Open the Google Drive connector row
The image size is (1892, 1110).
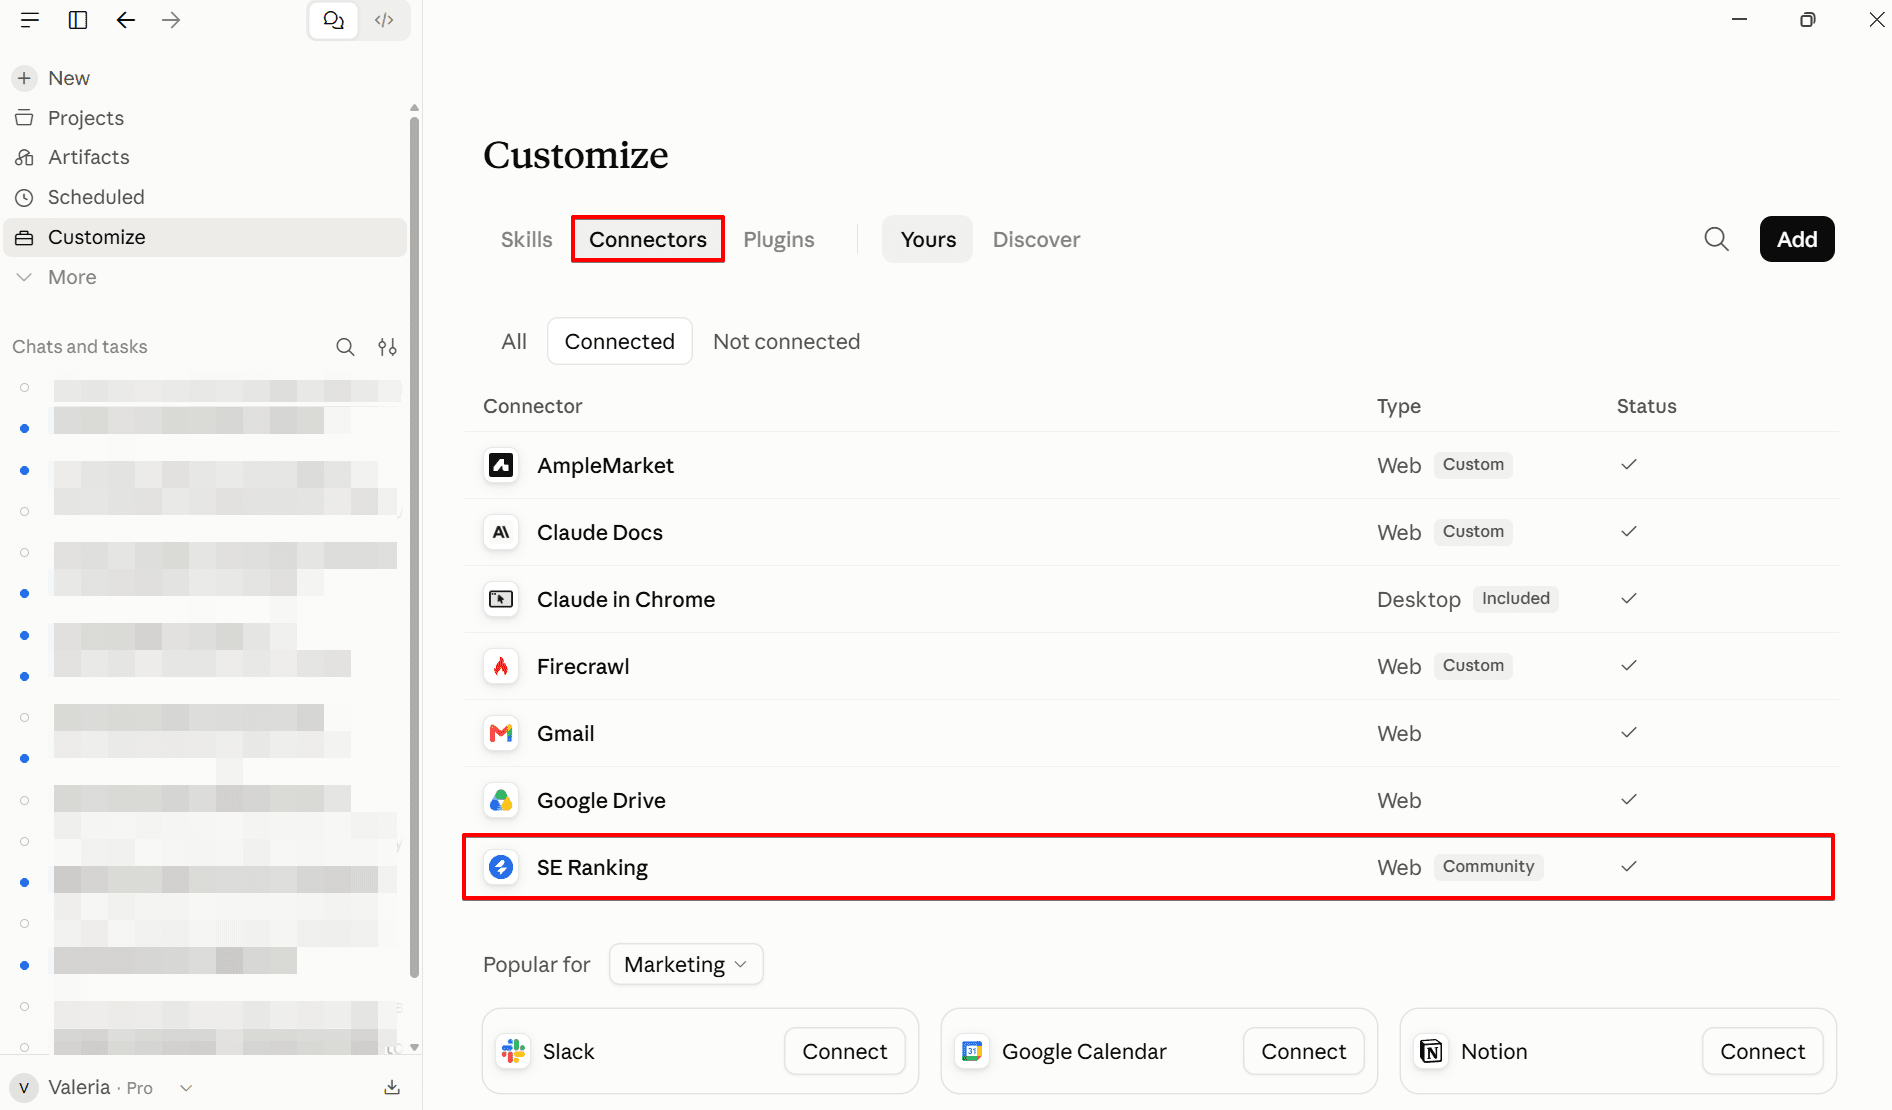click(x=1150, y=800)
